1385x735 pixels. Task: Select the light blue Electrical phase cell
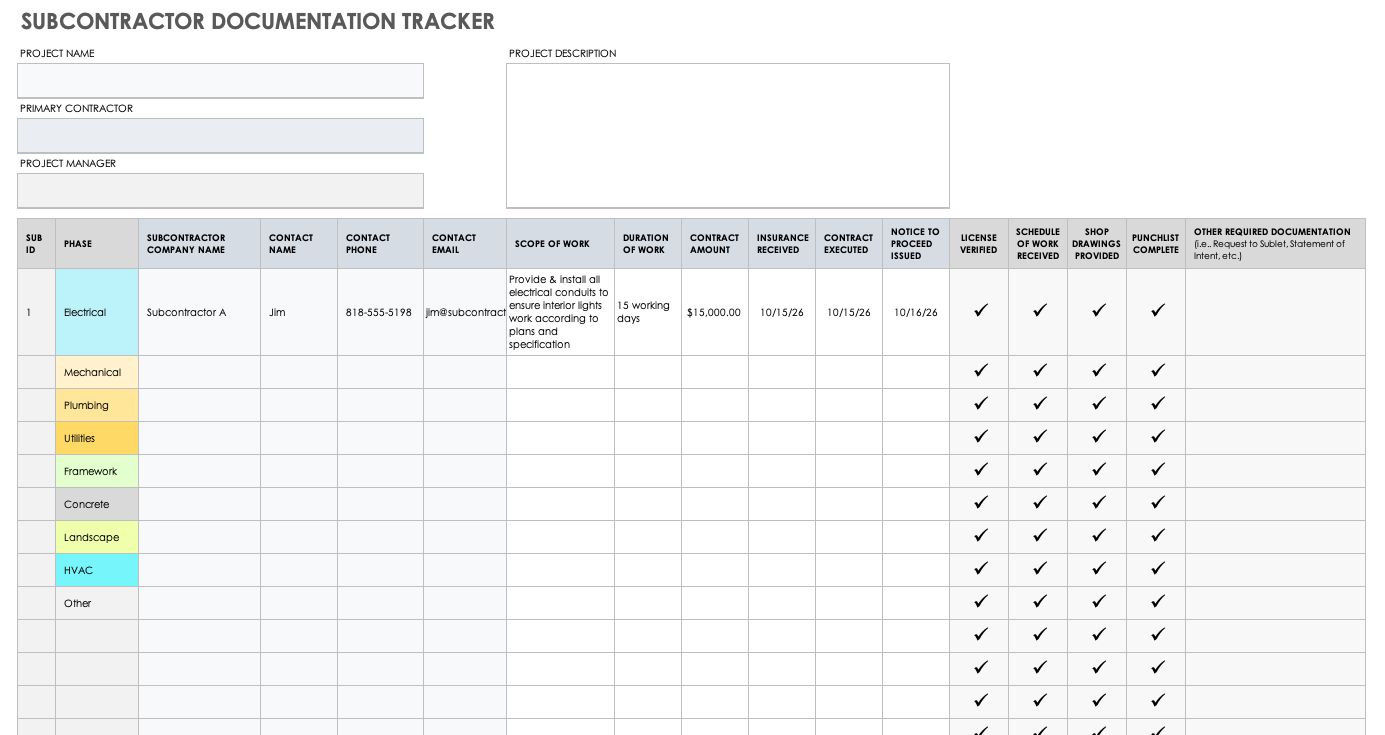coord(97,312)
